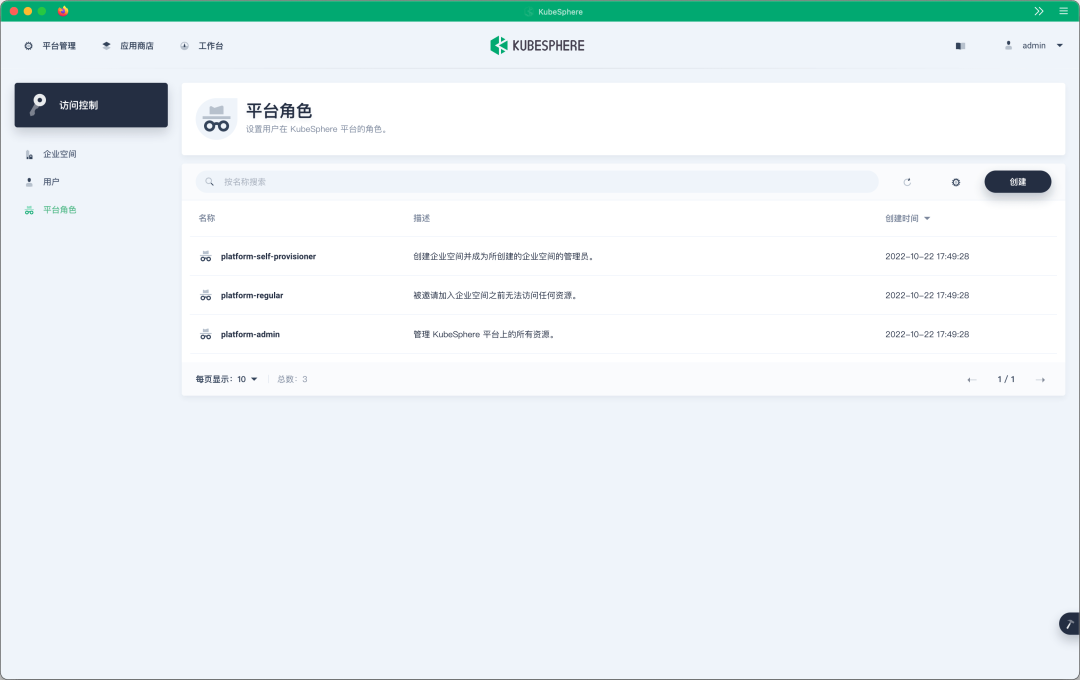Click platform-regular description text
Image resolution: width=1080 pixels, height=680 pixels.
click(x=497, y=296)
